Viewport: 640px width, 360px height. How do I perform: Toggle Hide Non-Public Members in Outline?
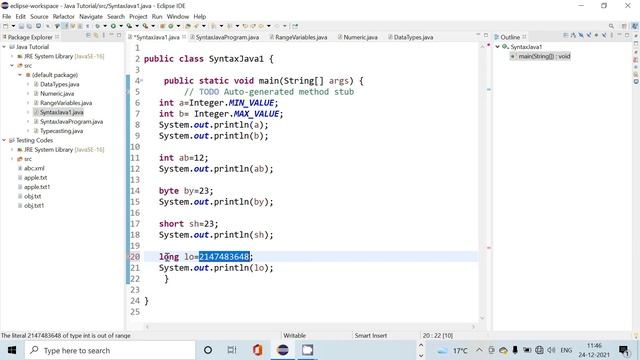[x=596, y=36]
